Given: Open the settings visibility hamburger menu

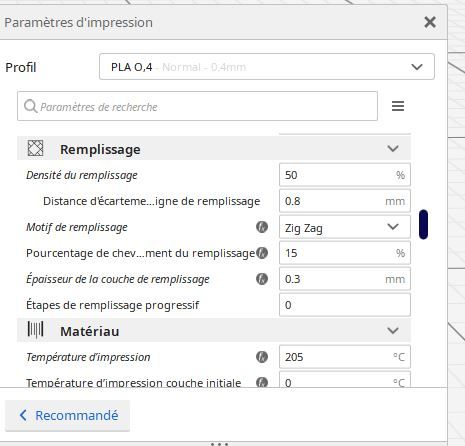Looking at the screenshot, I should tap(398, 106).
